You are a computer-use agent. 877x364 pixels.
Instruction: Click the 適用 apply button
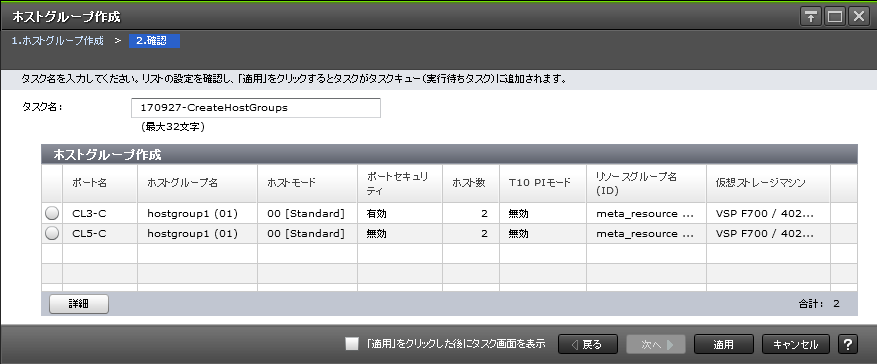[x=724, y=344]
